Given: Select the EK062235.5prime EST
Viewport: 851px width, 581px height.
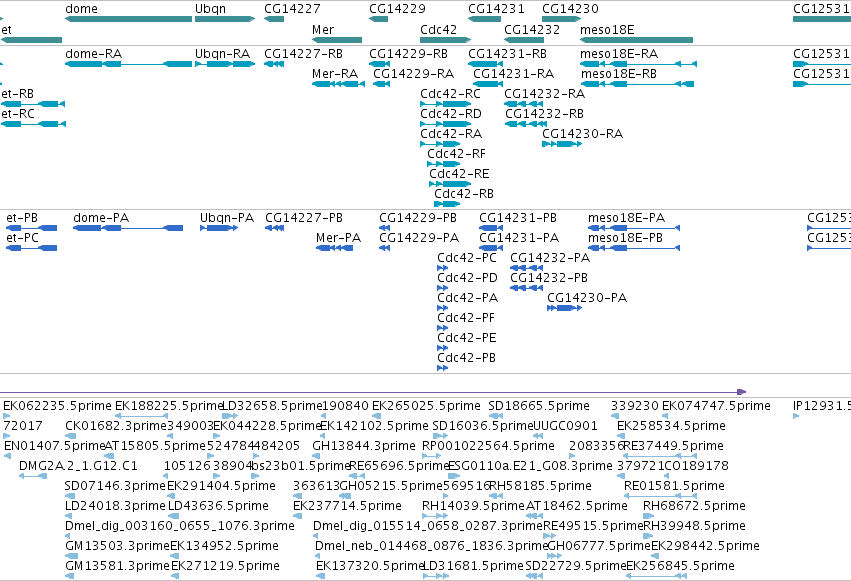Looking at the screenshot, I should tap(7, 416).
